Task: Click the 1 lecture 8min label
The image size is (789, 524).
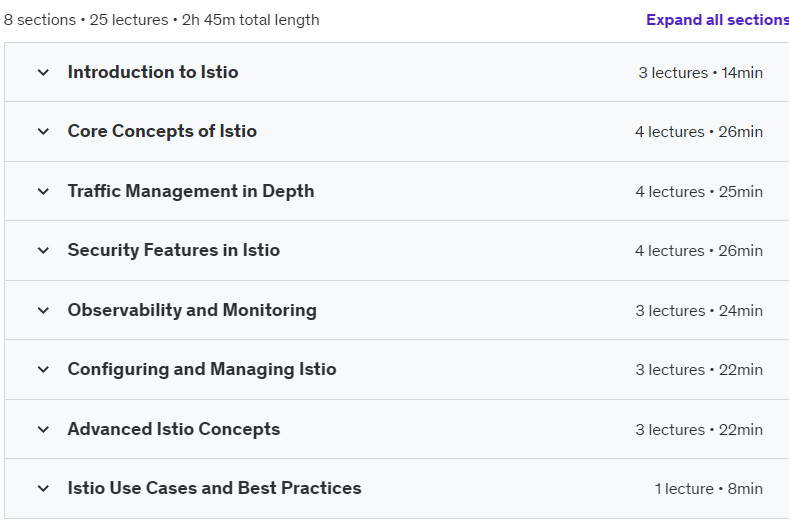Action: pyautogui.click(x=708, y=489)
